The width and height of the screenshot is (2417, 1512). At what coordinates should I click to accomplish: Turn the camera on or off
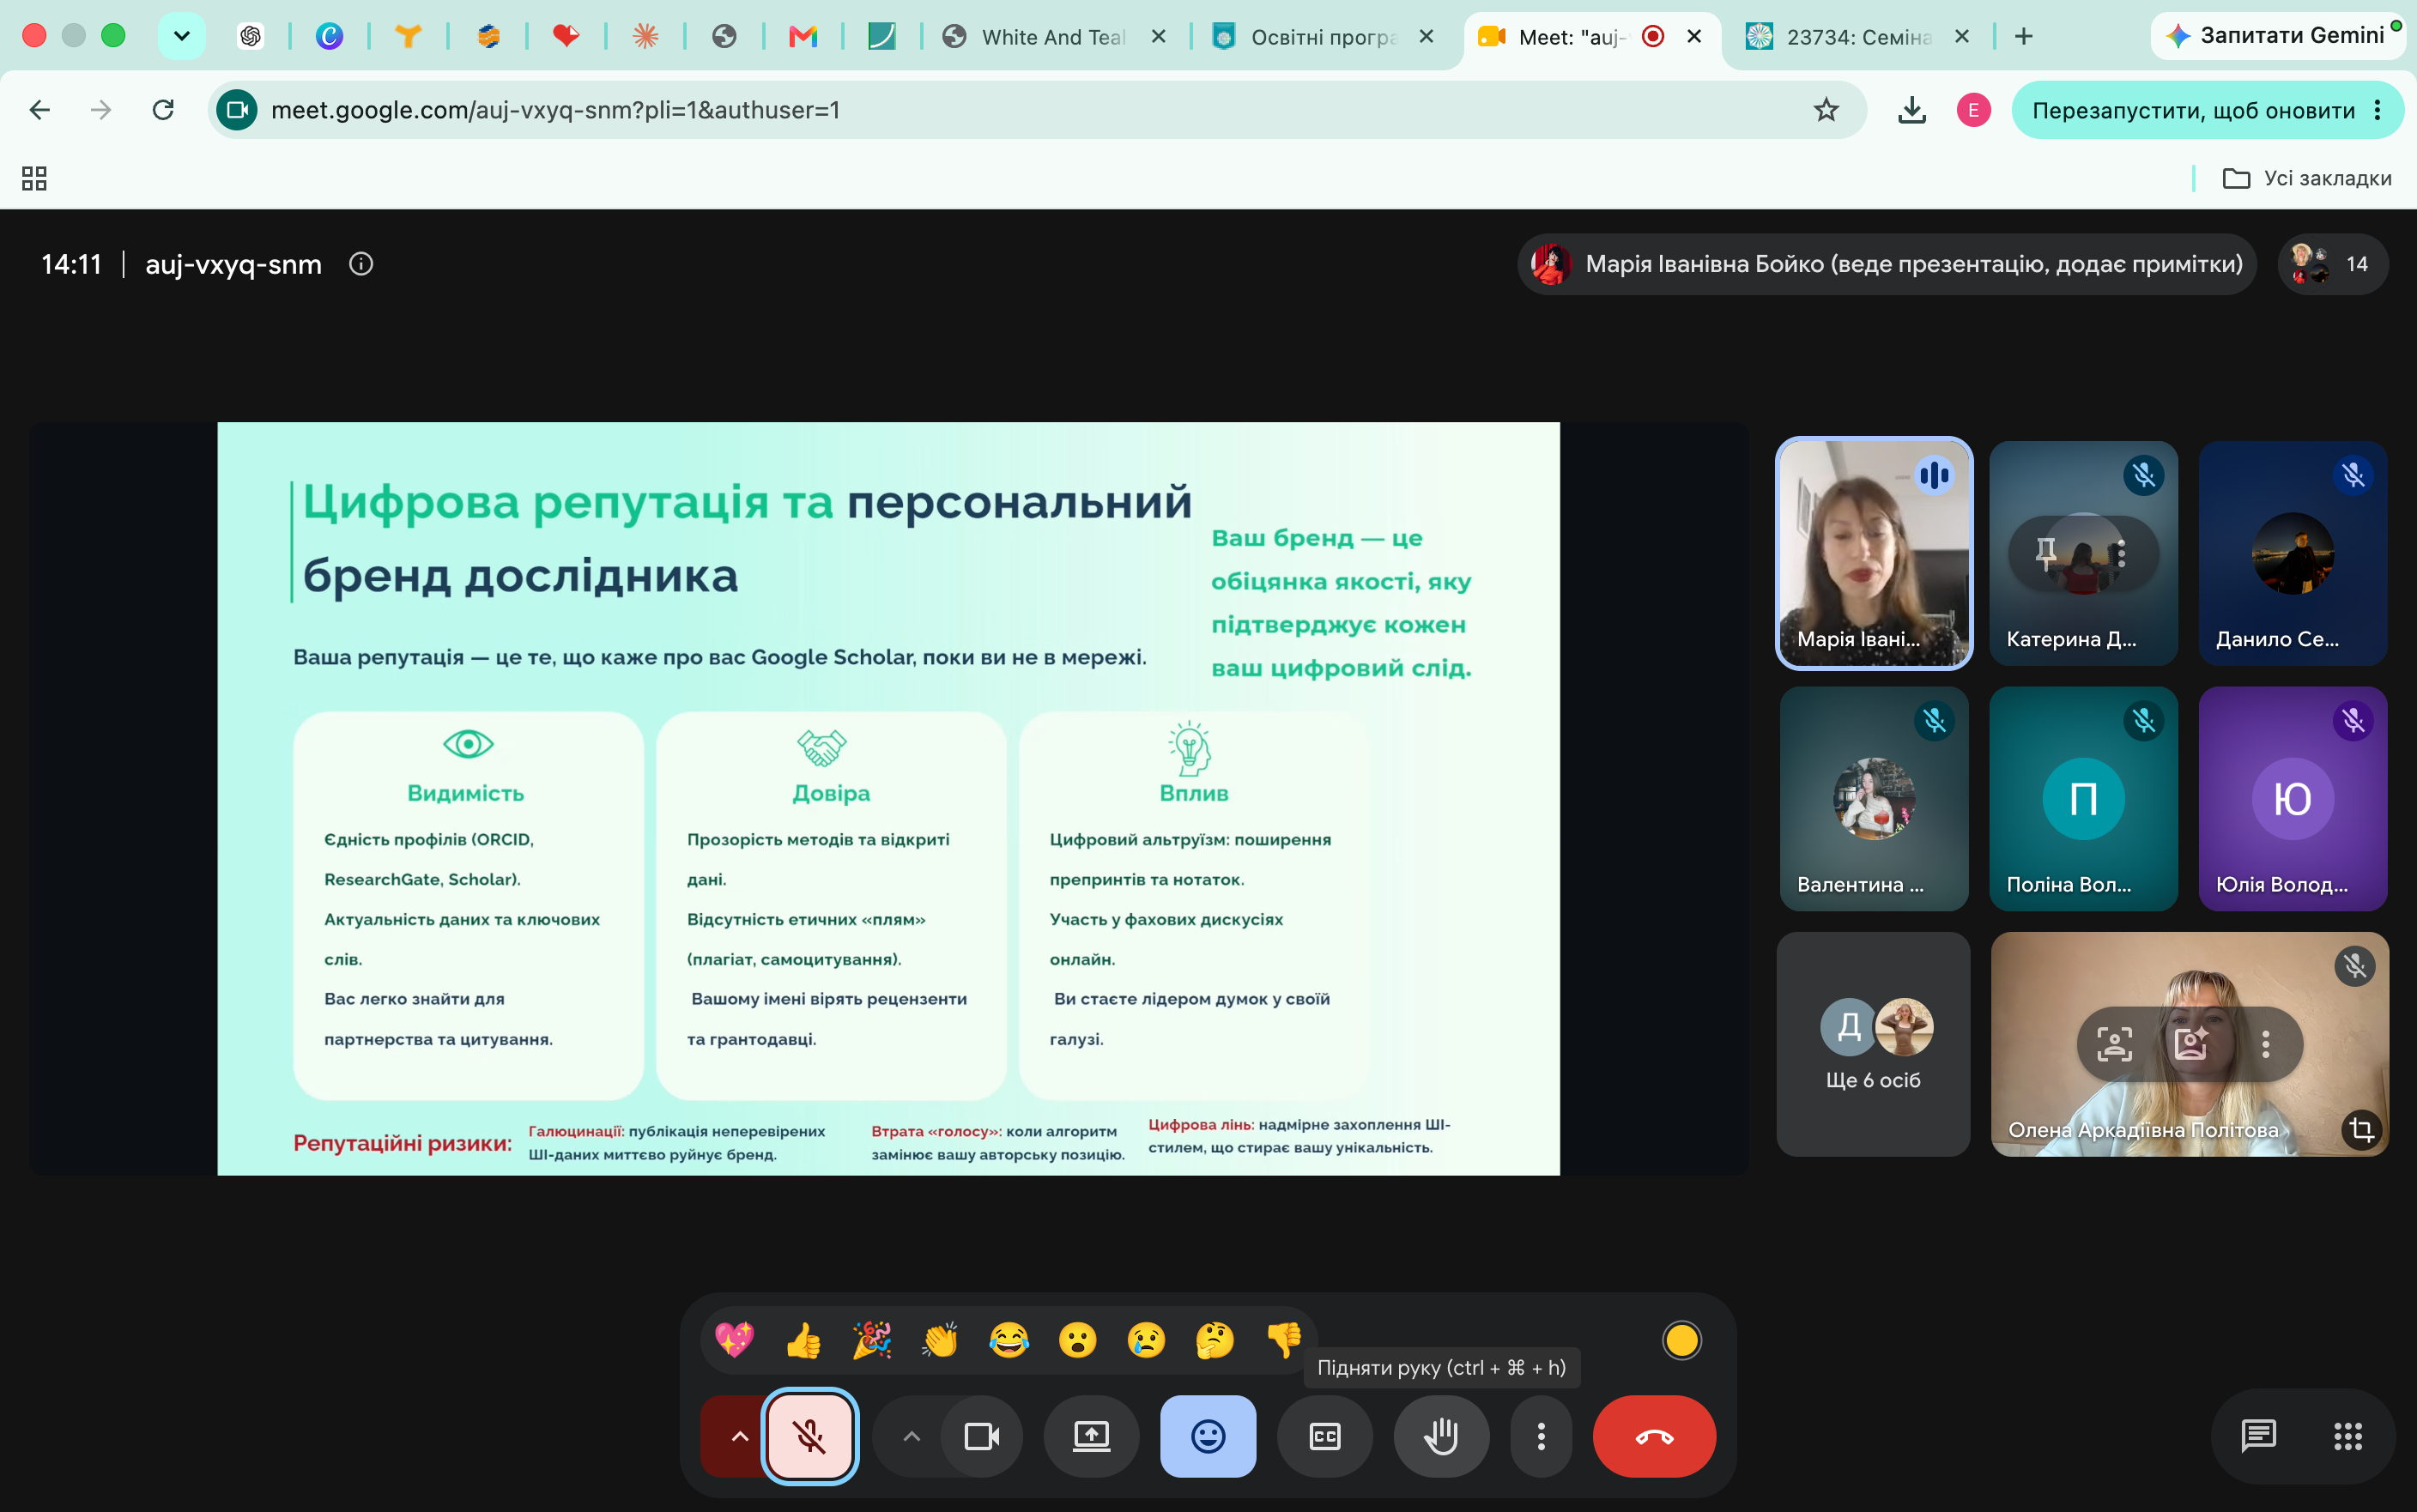pyautogui.click(x=981, y=1436)
